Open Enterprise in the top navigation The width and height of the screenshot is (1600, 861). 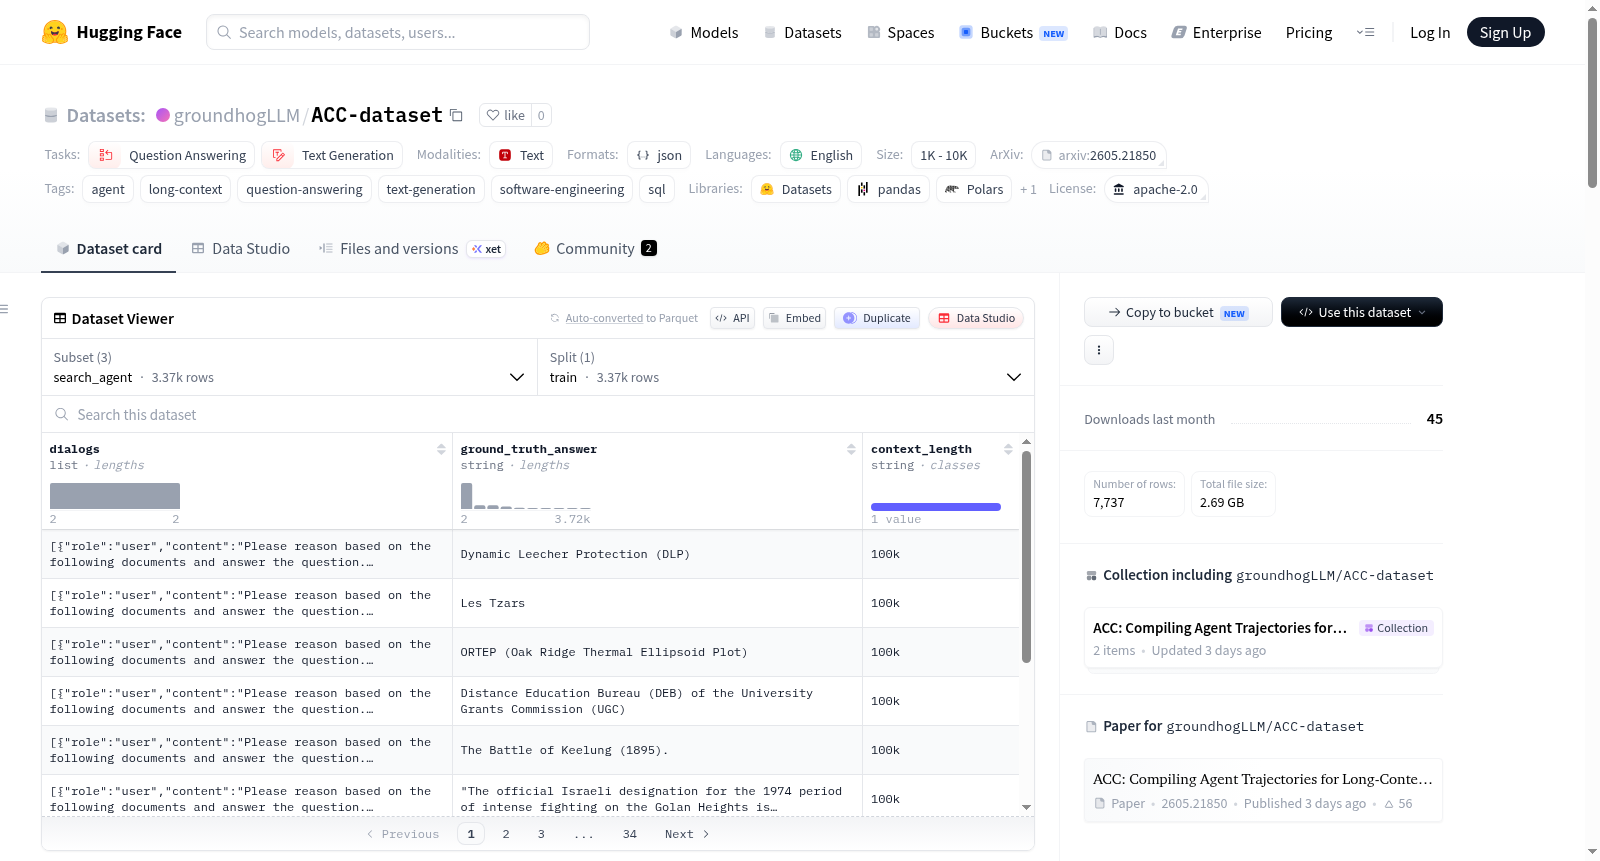pos(1217,32)
